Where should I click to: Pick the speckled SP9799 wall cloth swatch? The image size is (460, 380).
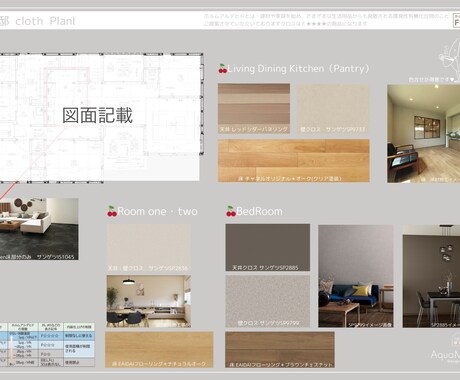coord(268,301)
